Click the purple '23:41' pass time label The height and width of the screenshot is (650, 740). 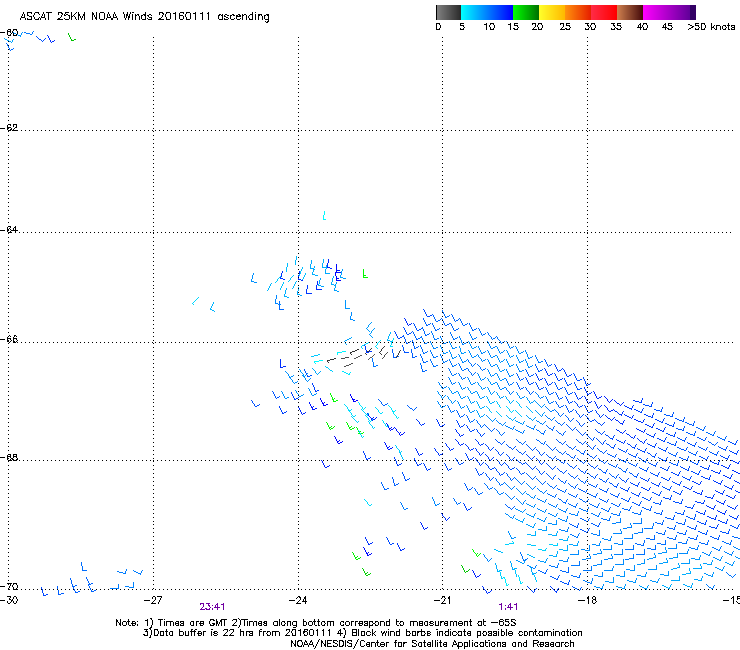tap(212, 607)
